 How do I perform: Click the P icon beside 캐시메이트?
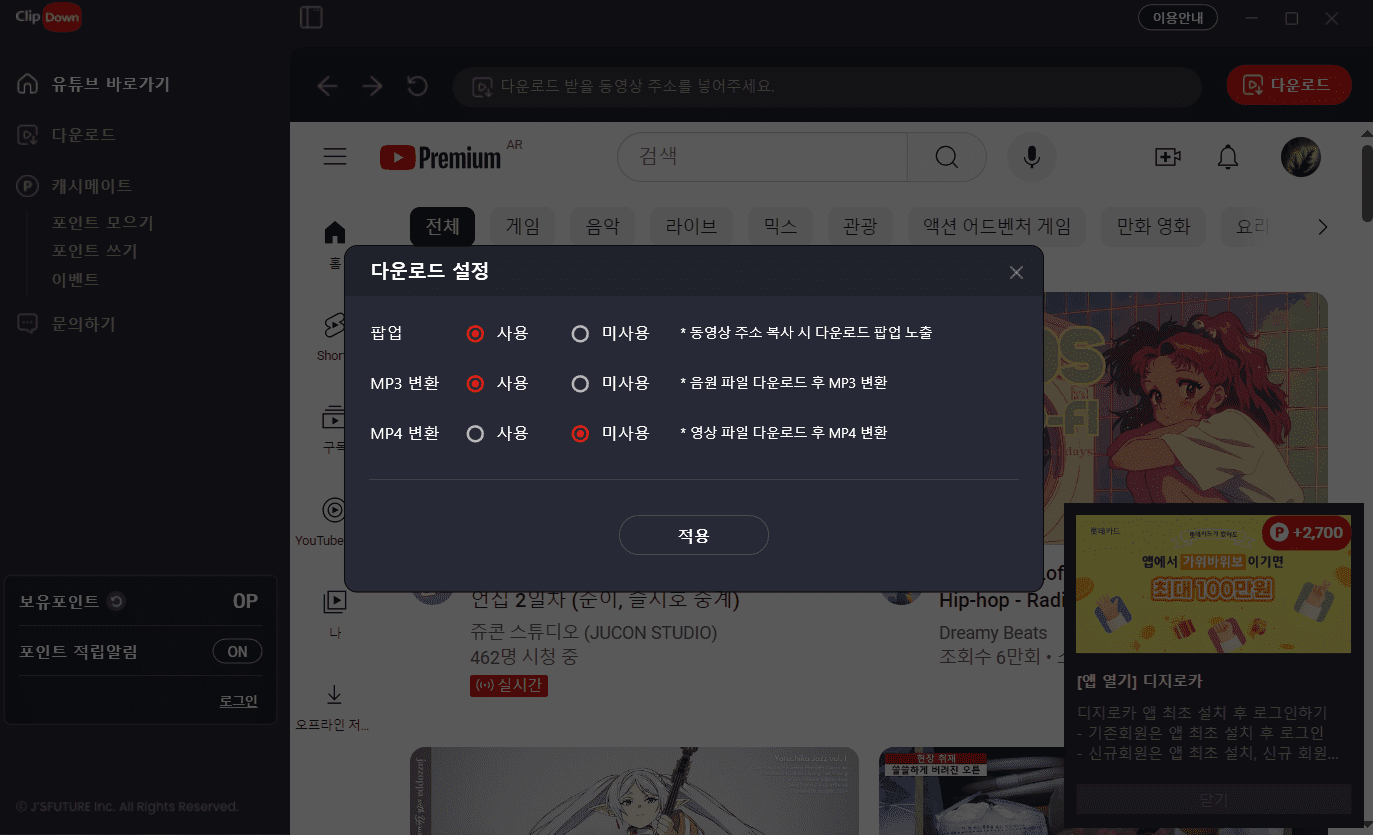pos(28,185)
